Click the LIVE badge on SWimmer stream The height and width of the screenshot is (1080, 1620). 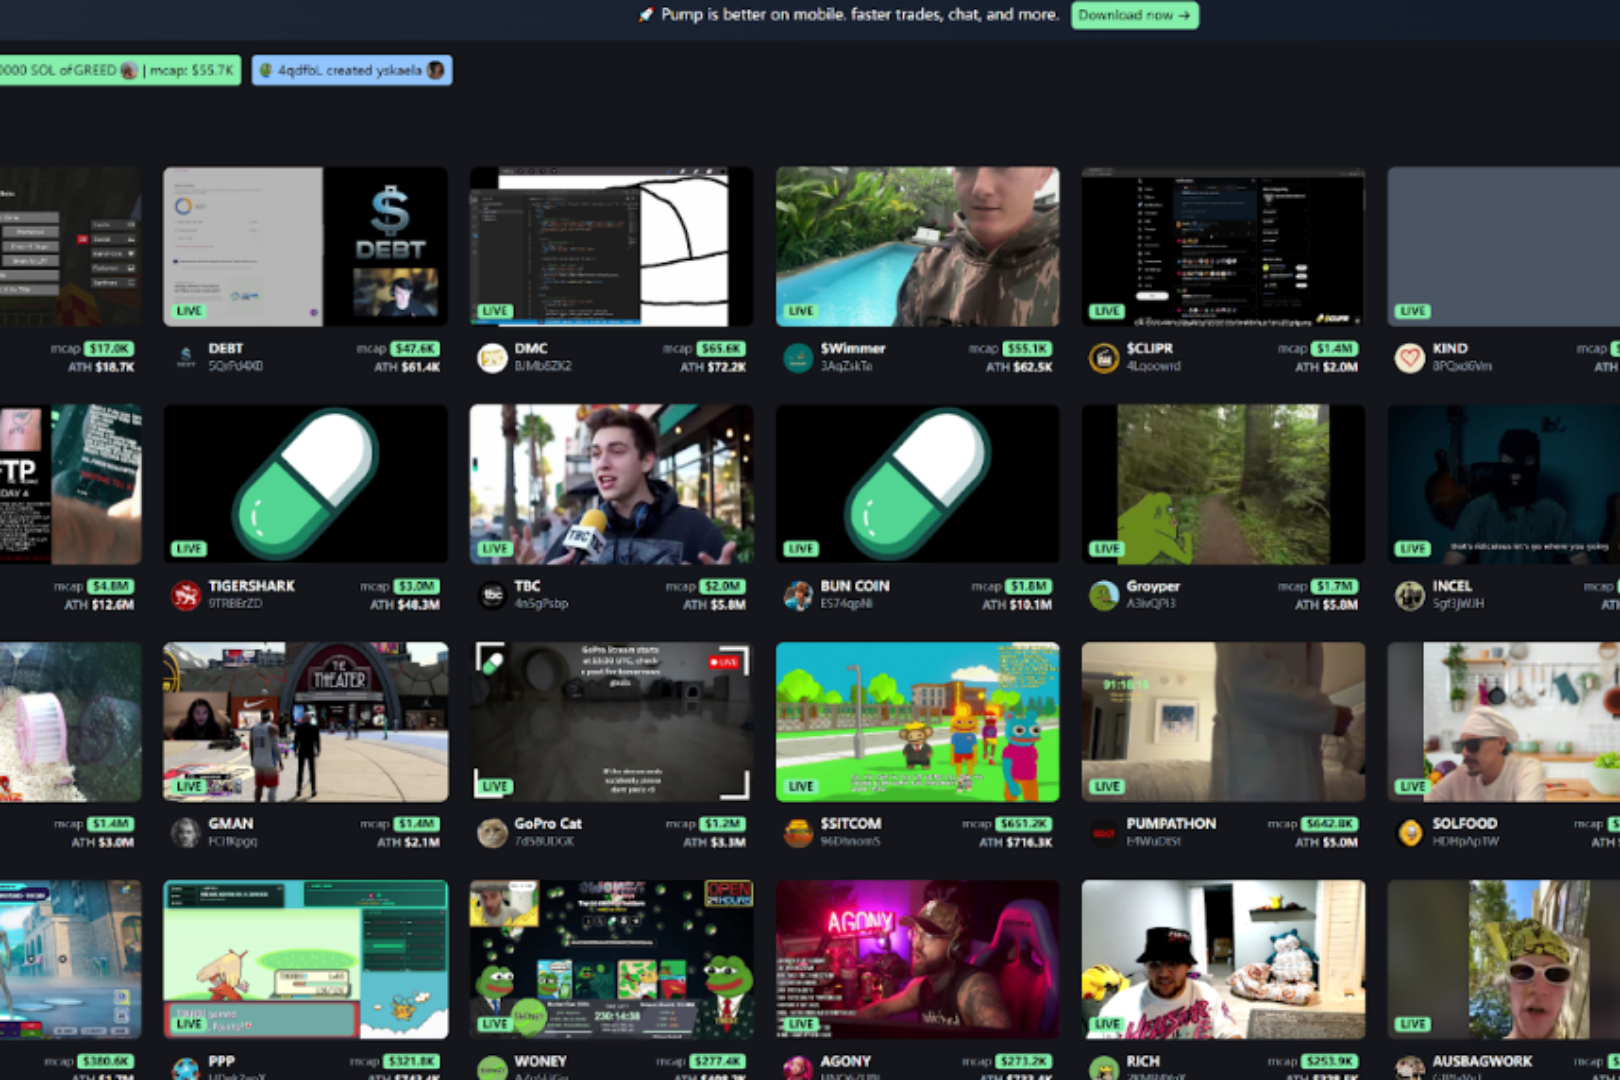coord(801,311)
